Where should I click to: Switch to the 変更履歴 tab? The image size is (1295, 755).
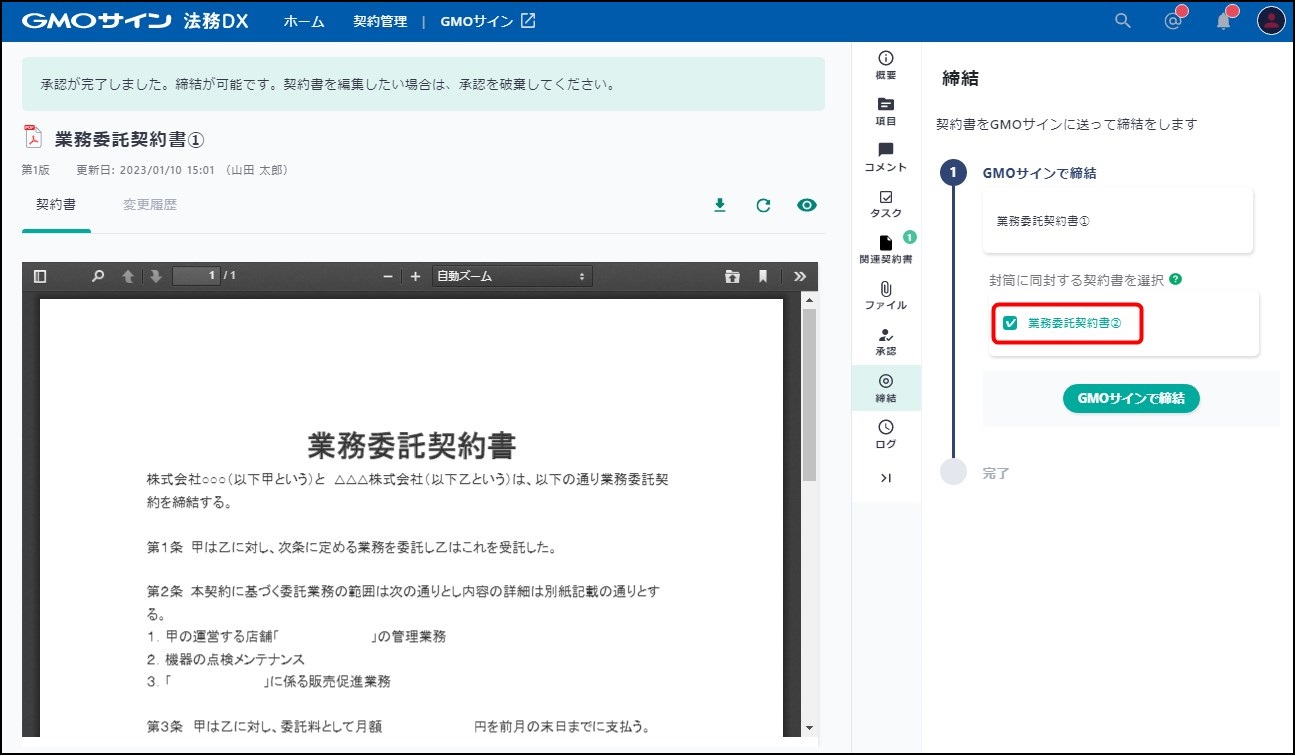point(150,205)
